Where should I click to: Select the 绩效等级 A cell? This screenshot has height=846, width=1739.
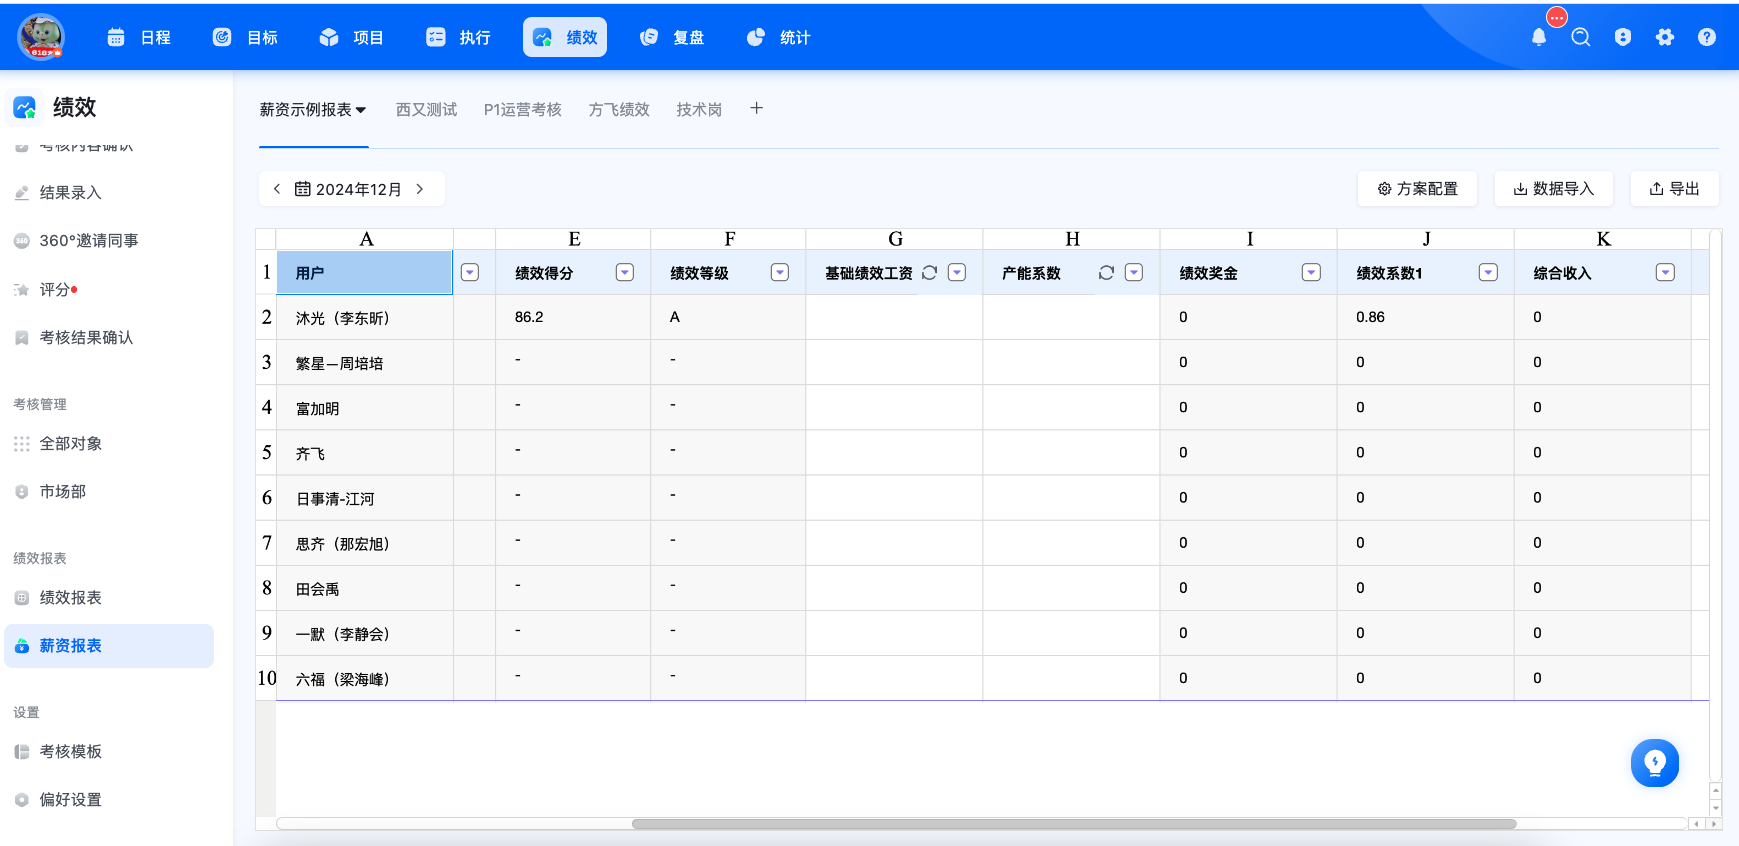point(728,318)
